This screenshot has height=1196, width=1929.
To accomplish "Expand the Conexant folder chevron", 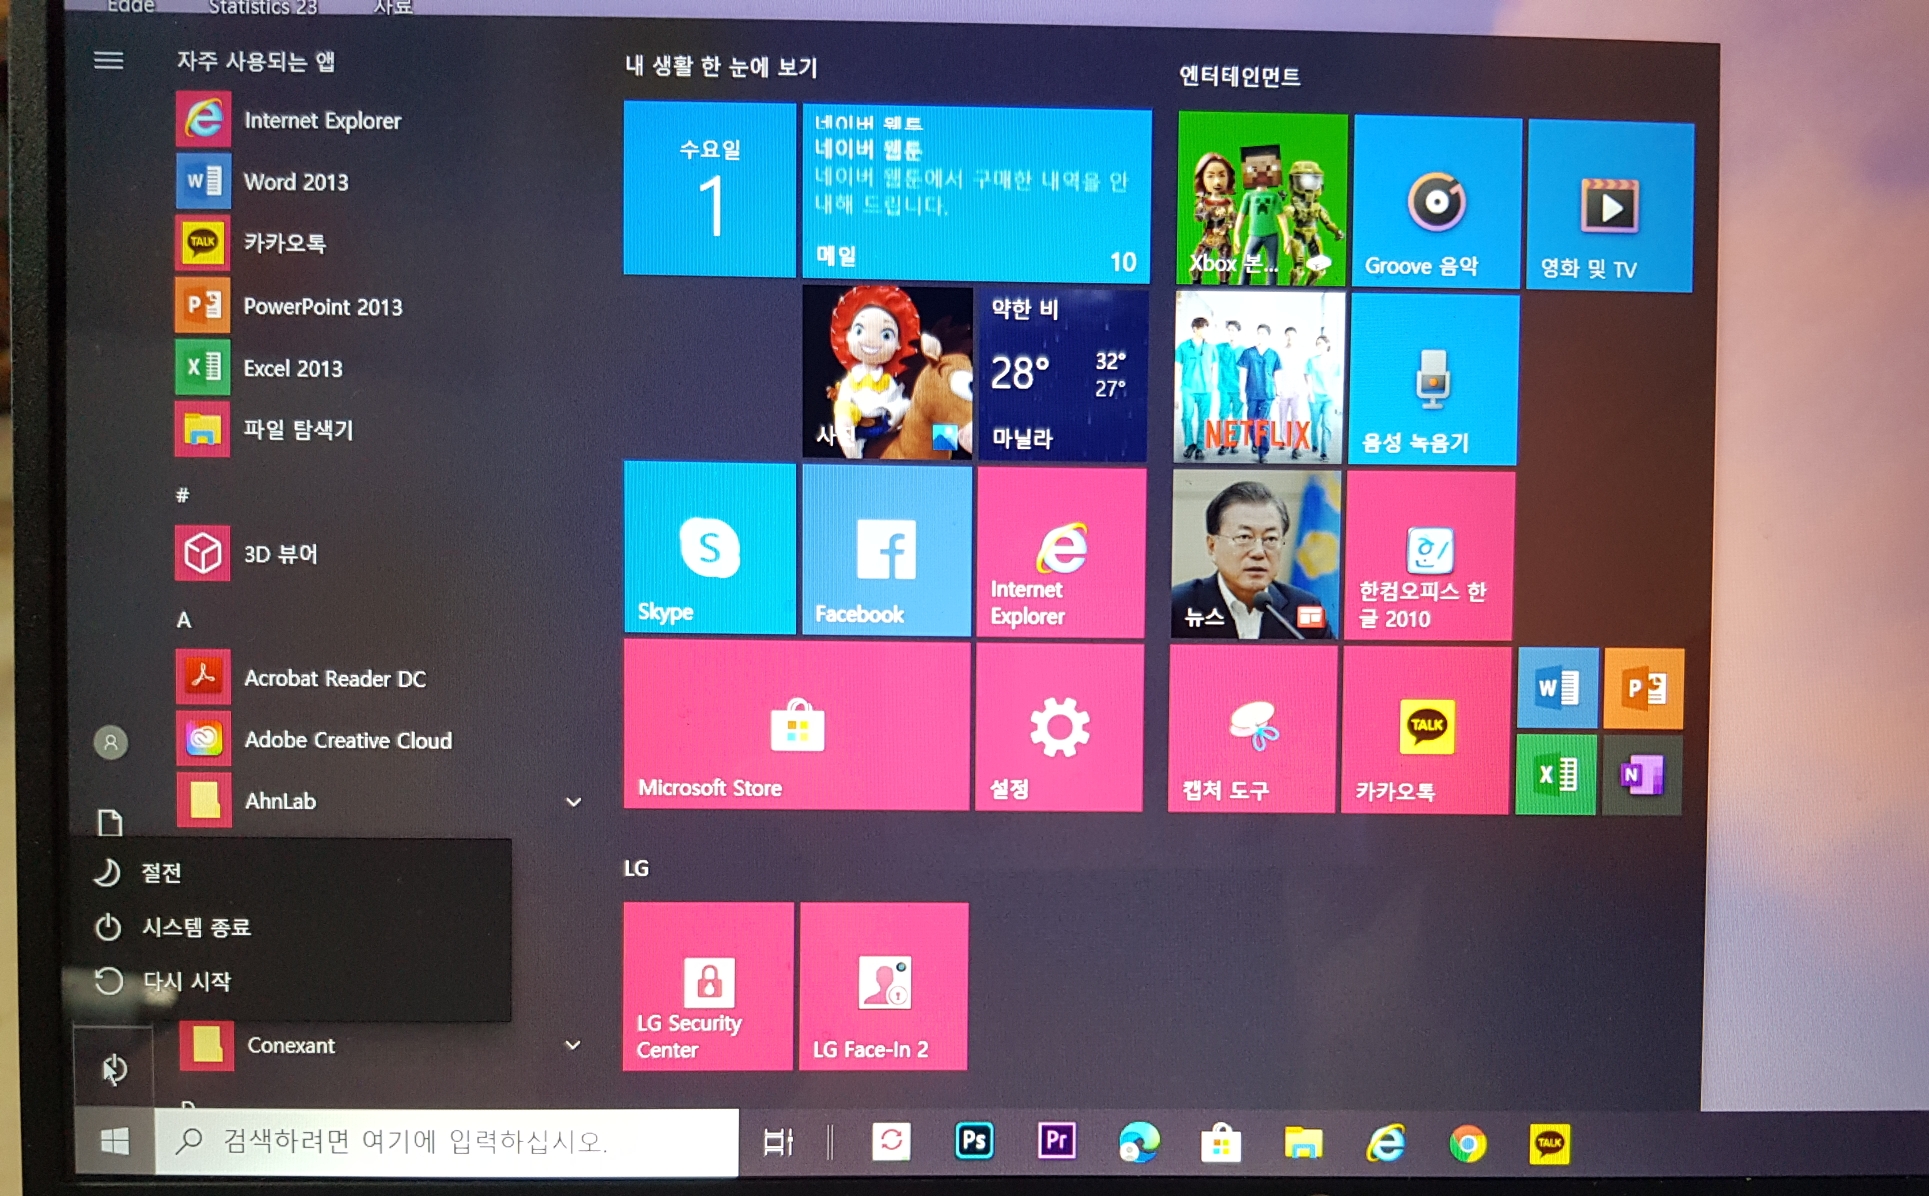I will pos(573,1045).
